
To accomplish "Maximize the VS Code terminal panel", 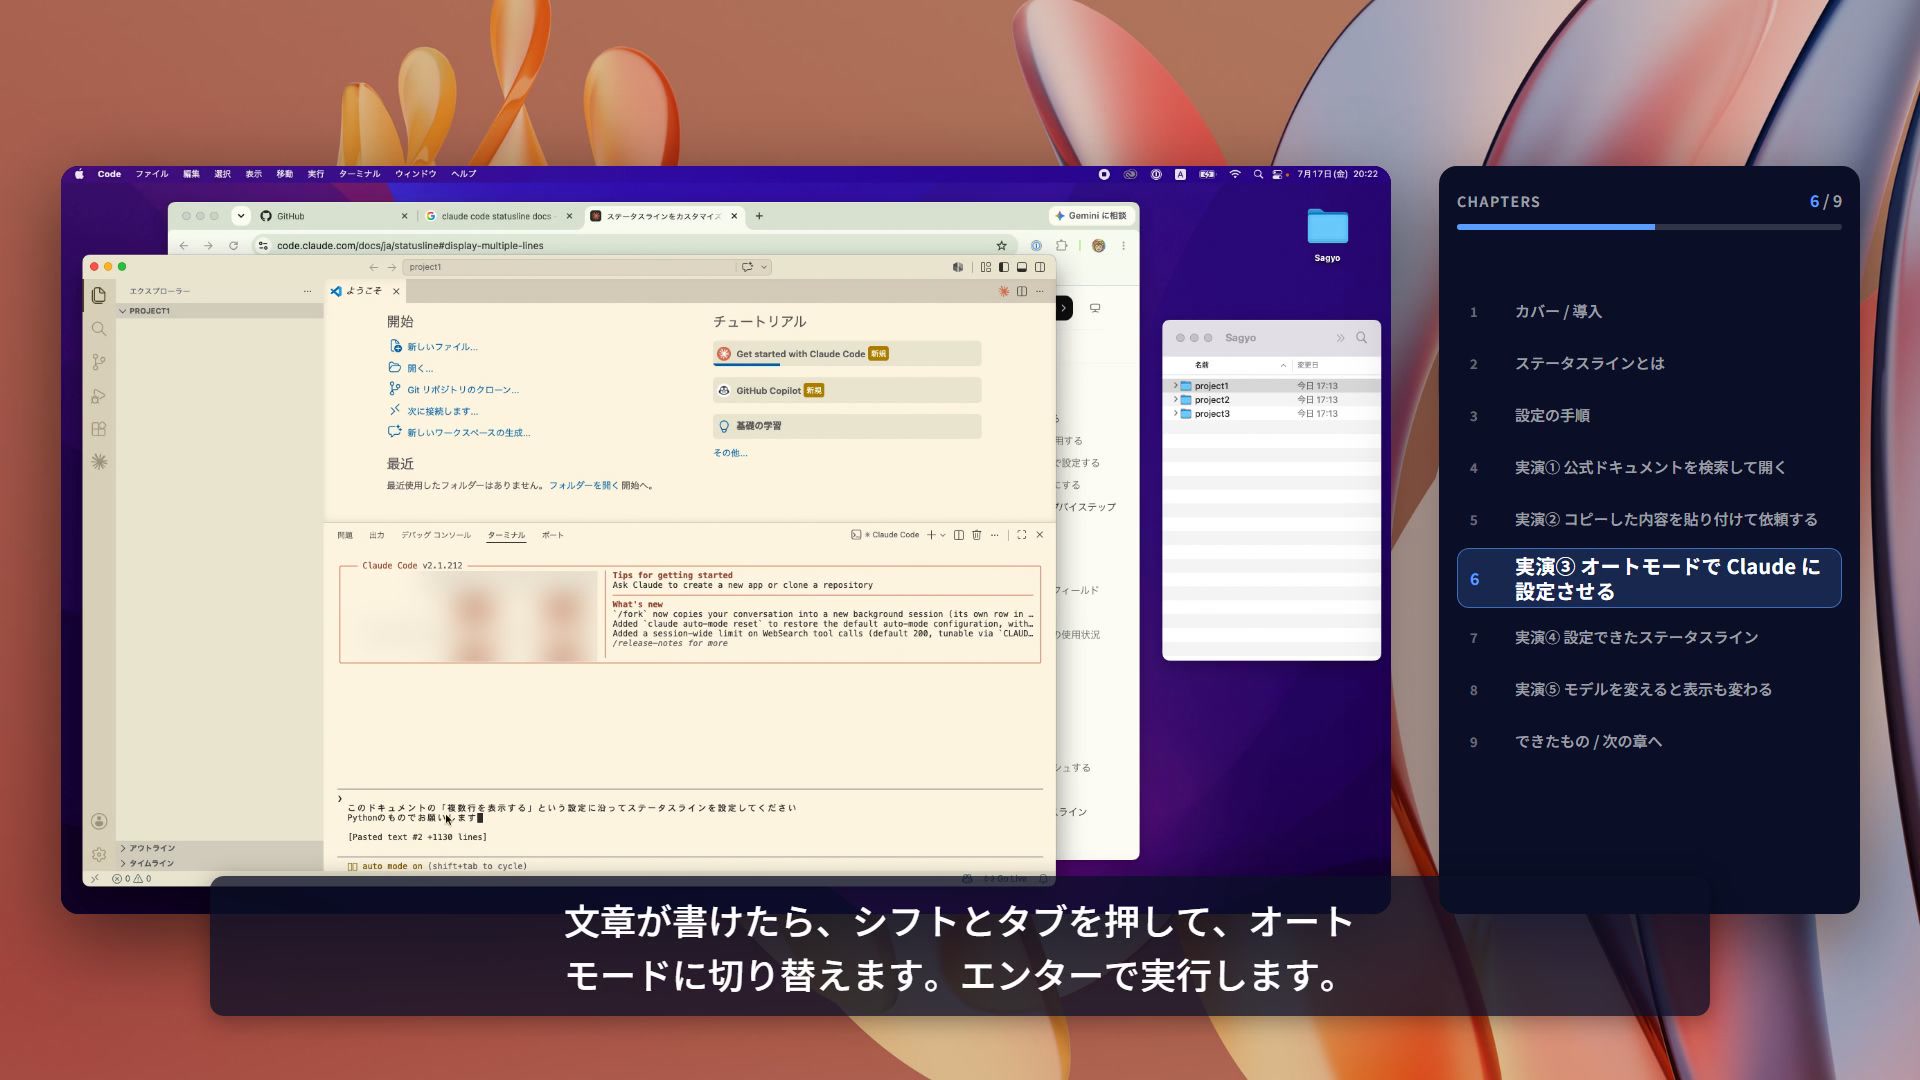I will pos(1021,535).
